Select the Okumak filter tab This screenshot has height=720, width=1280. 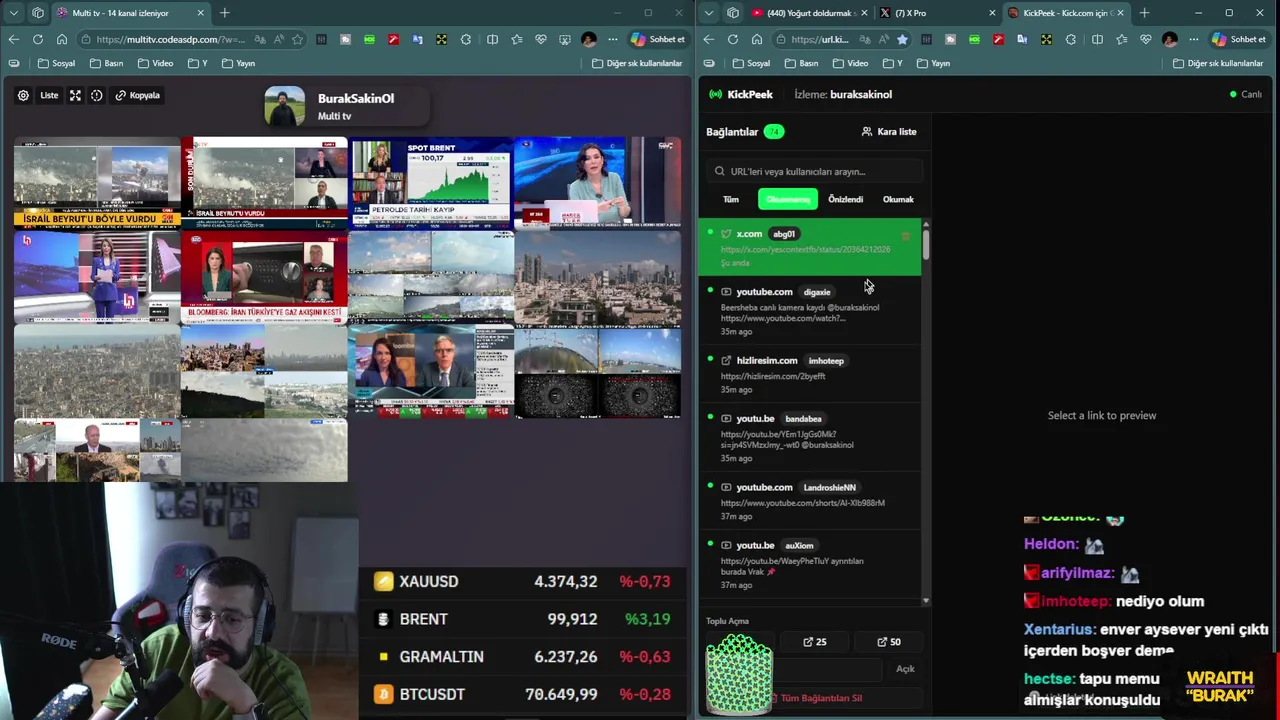tap(898, 199)
